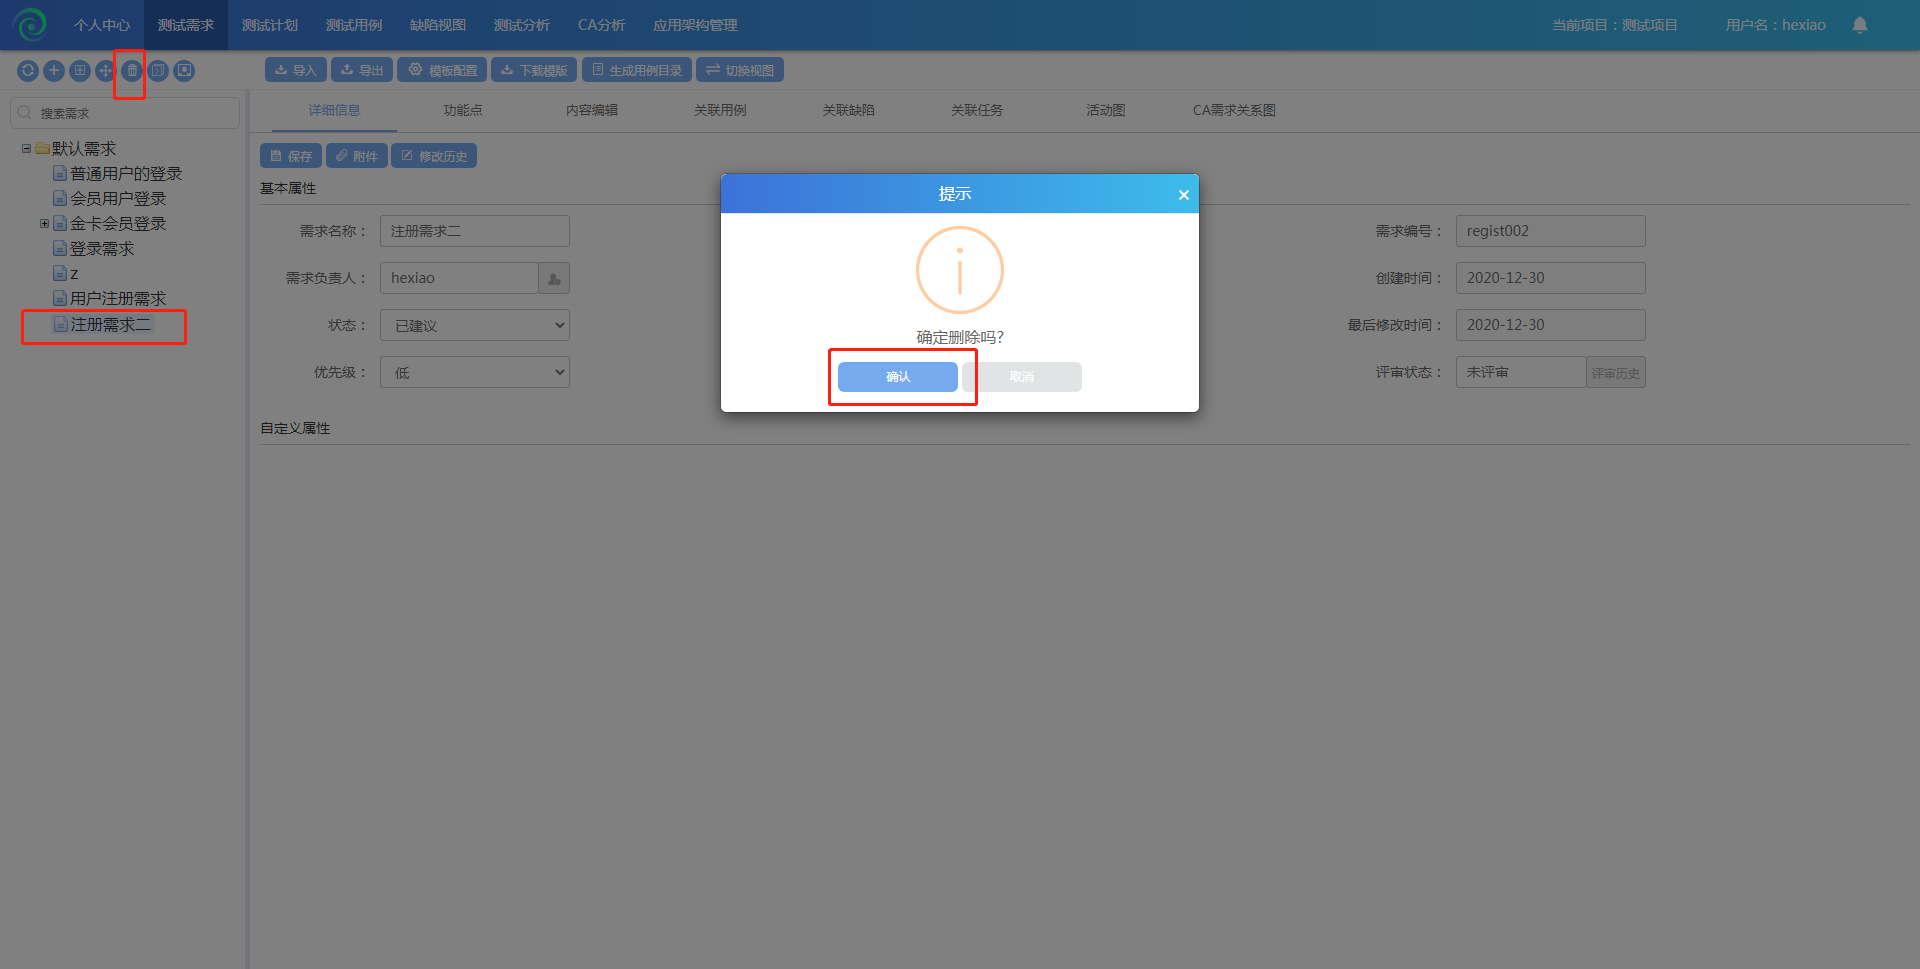Close the 提示 dialog with the X
This screenshot has width=1920, height=969.
tap(1183, 195)
